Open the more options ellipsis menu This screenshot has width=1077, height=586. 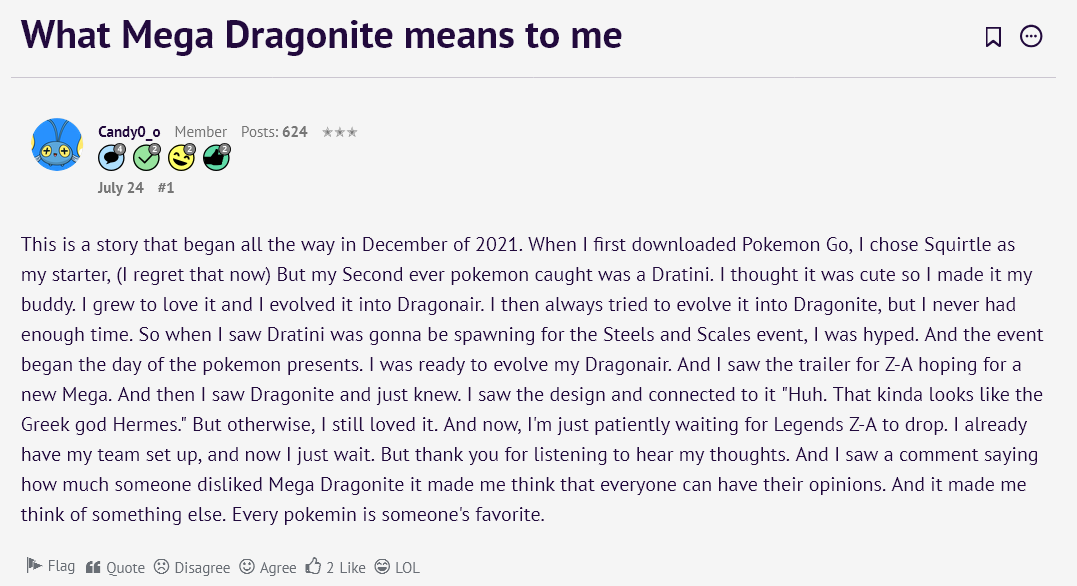1031,36
